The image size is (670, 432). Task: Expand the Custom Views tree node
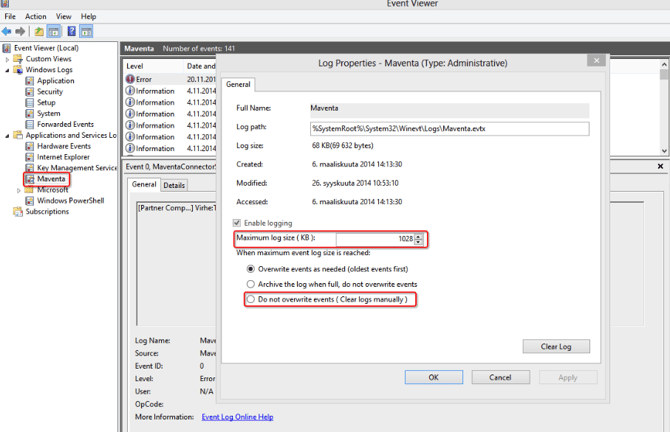[x=8, y=59]
